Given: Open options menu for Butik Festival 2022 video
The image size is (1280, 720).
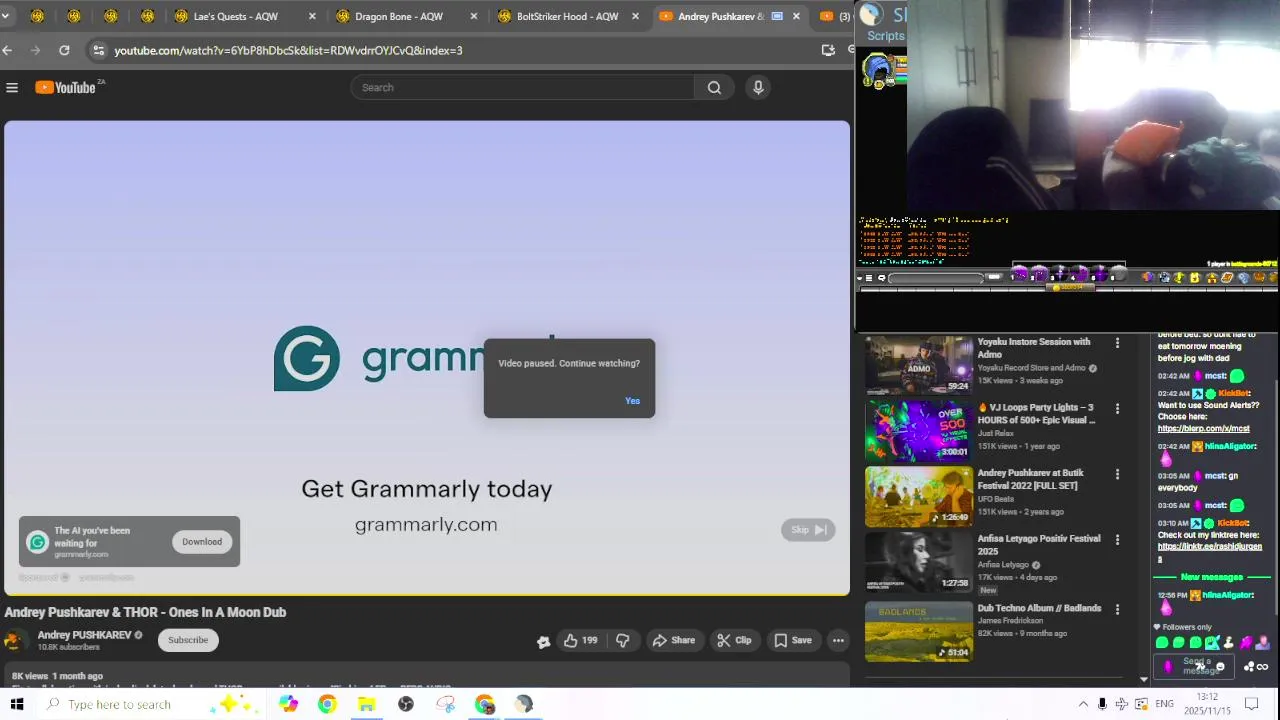Looking at the screenshot, I should [1117, 474].
